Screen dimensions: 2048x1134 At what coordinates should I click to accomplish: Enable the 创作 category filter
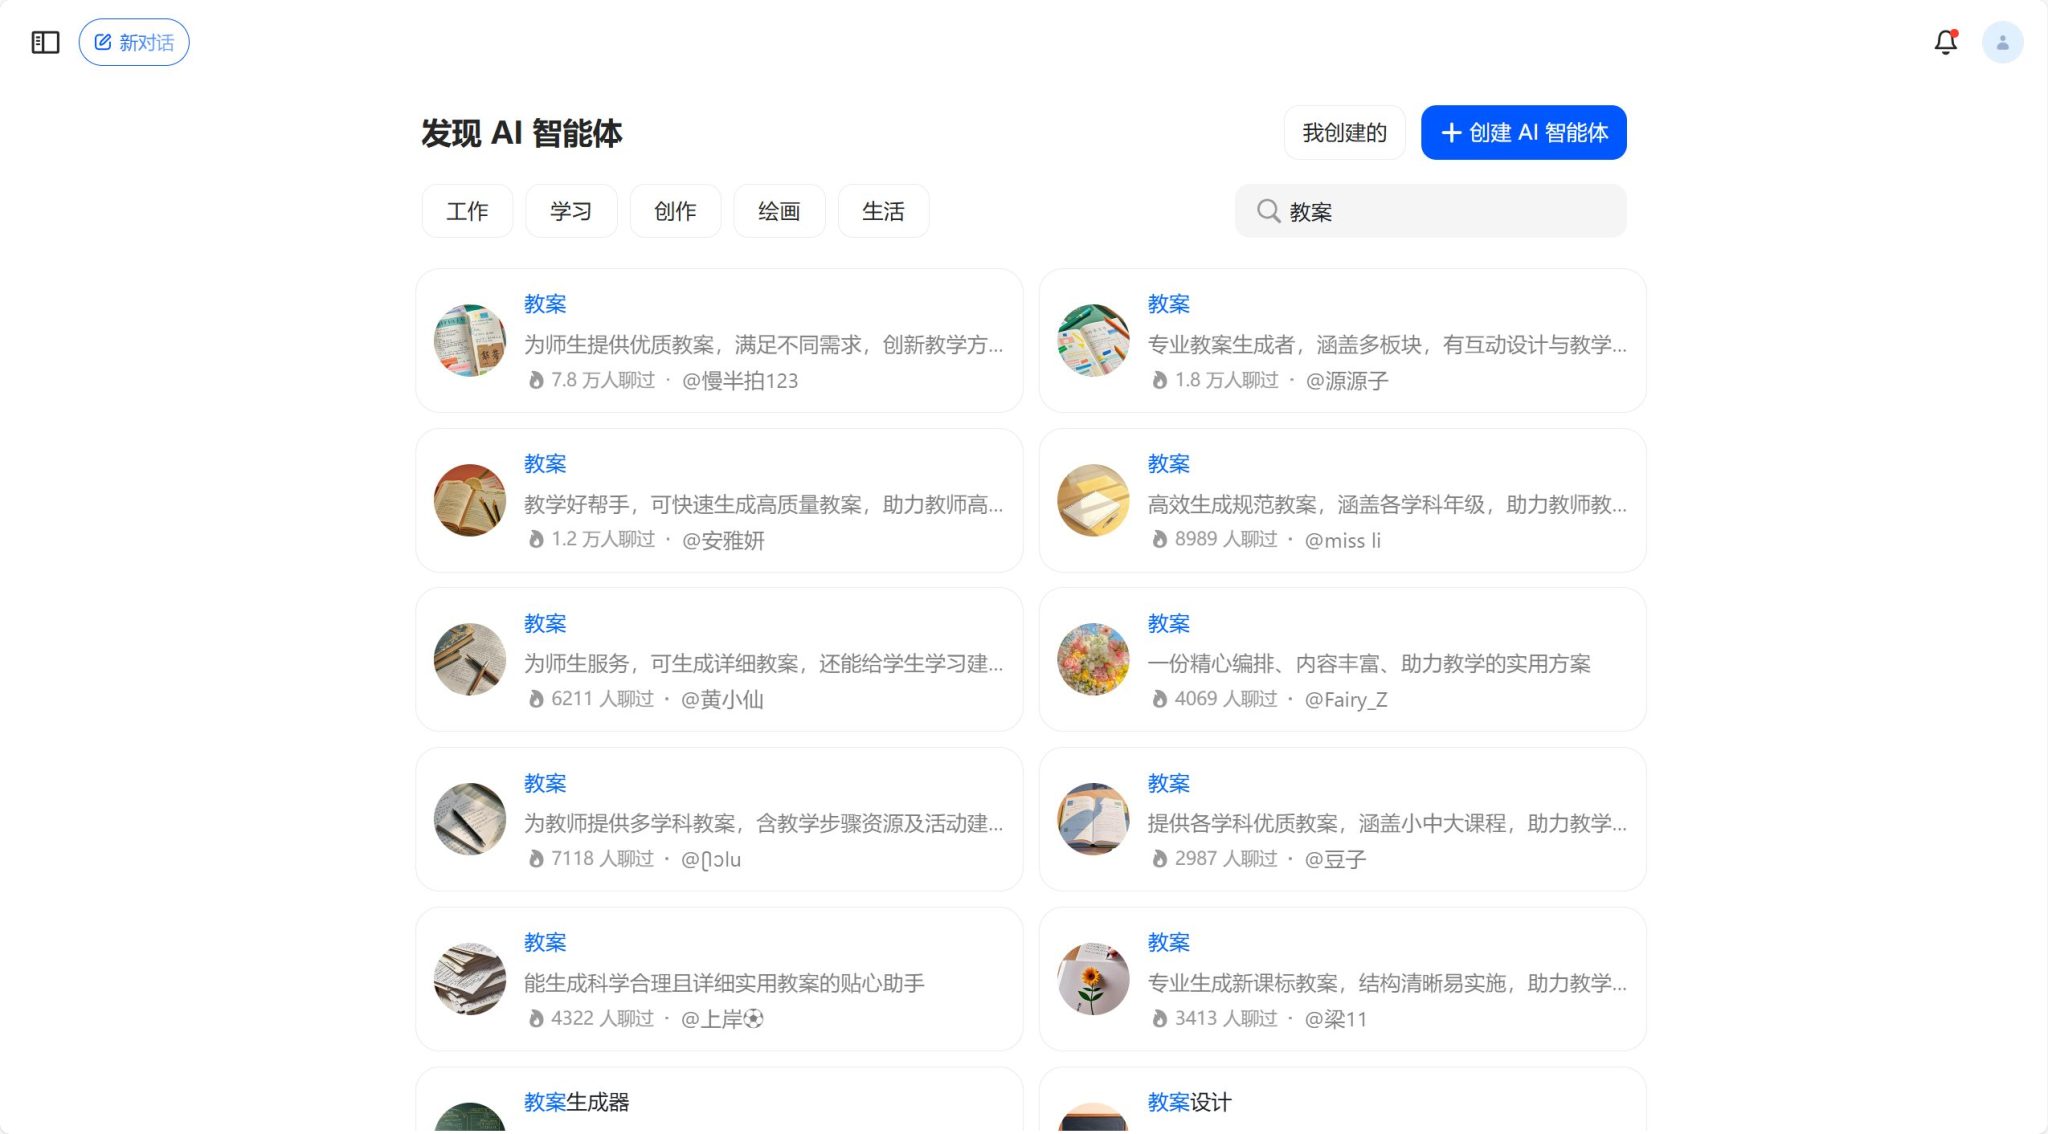pyautogui.click(x=676, y=211)
